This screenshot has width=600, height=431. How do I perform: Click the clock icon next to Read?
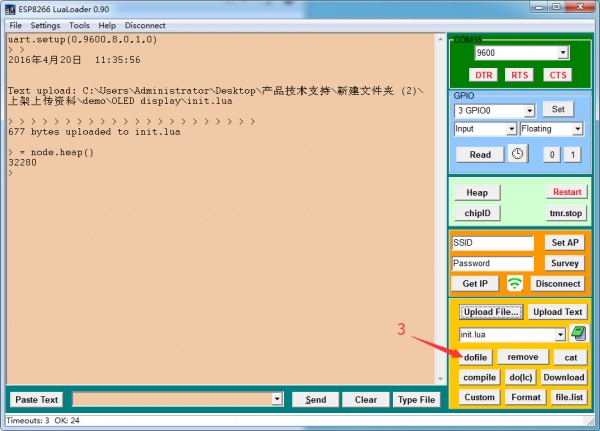click(x=518, y=154)
